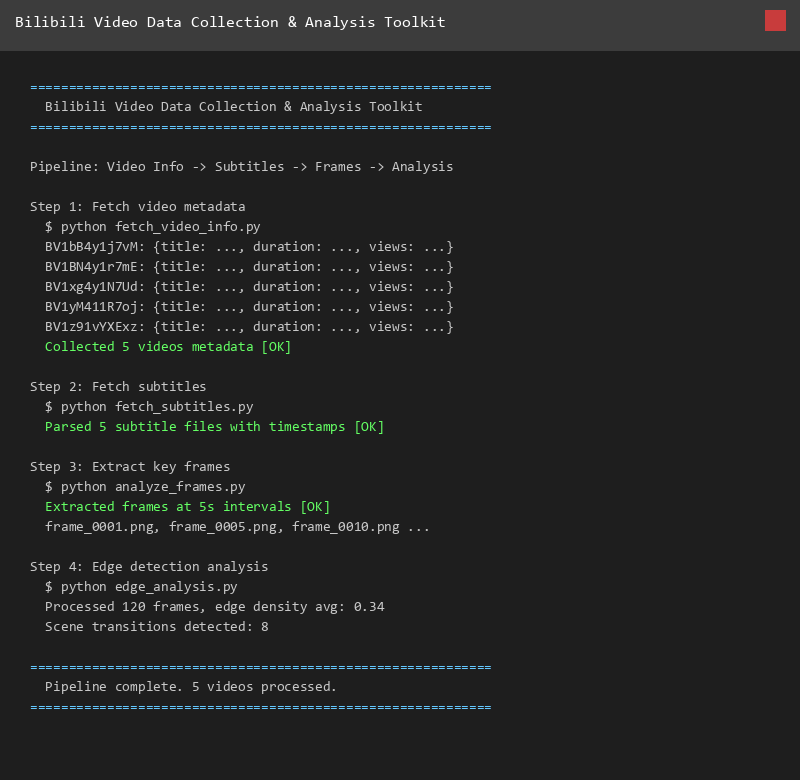The width and height of the screenshot is (800, 780).
Task: Select the BV1yM411R7oj metadata row
Action: point(249,307)
